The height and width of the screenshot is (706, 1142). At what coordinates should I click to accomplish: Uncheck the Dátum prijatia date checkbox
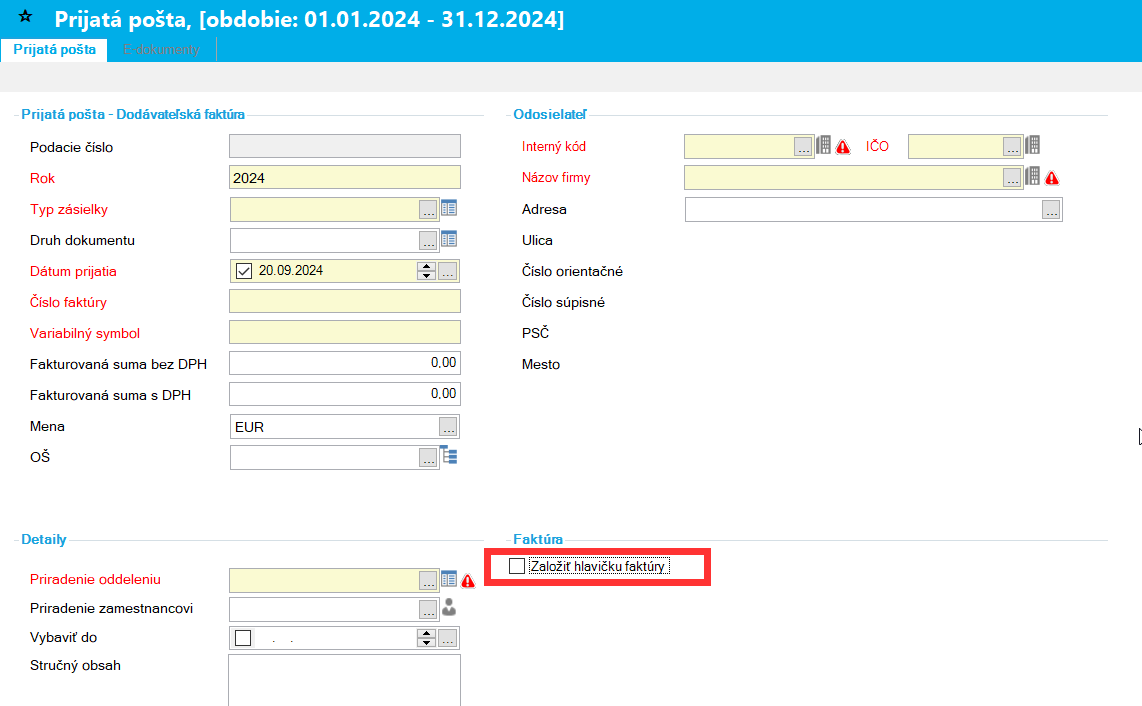(243, 270)
